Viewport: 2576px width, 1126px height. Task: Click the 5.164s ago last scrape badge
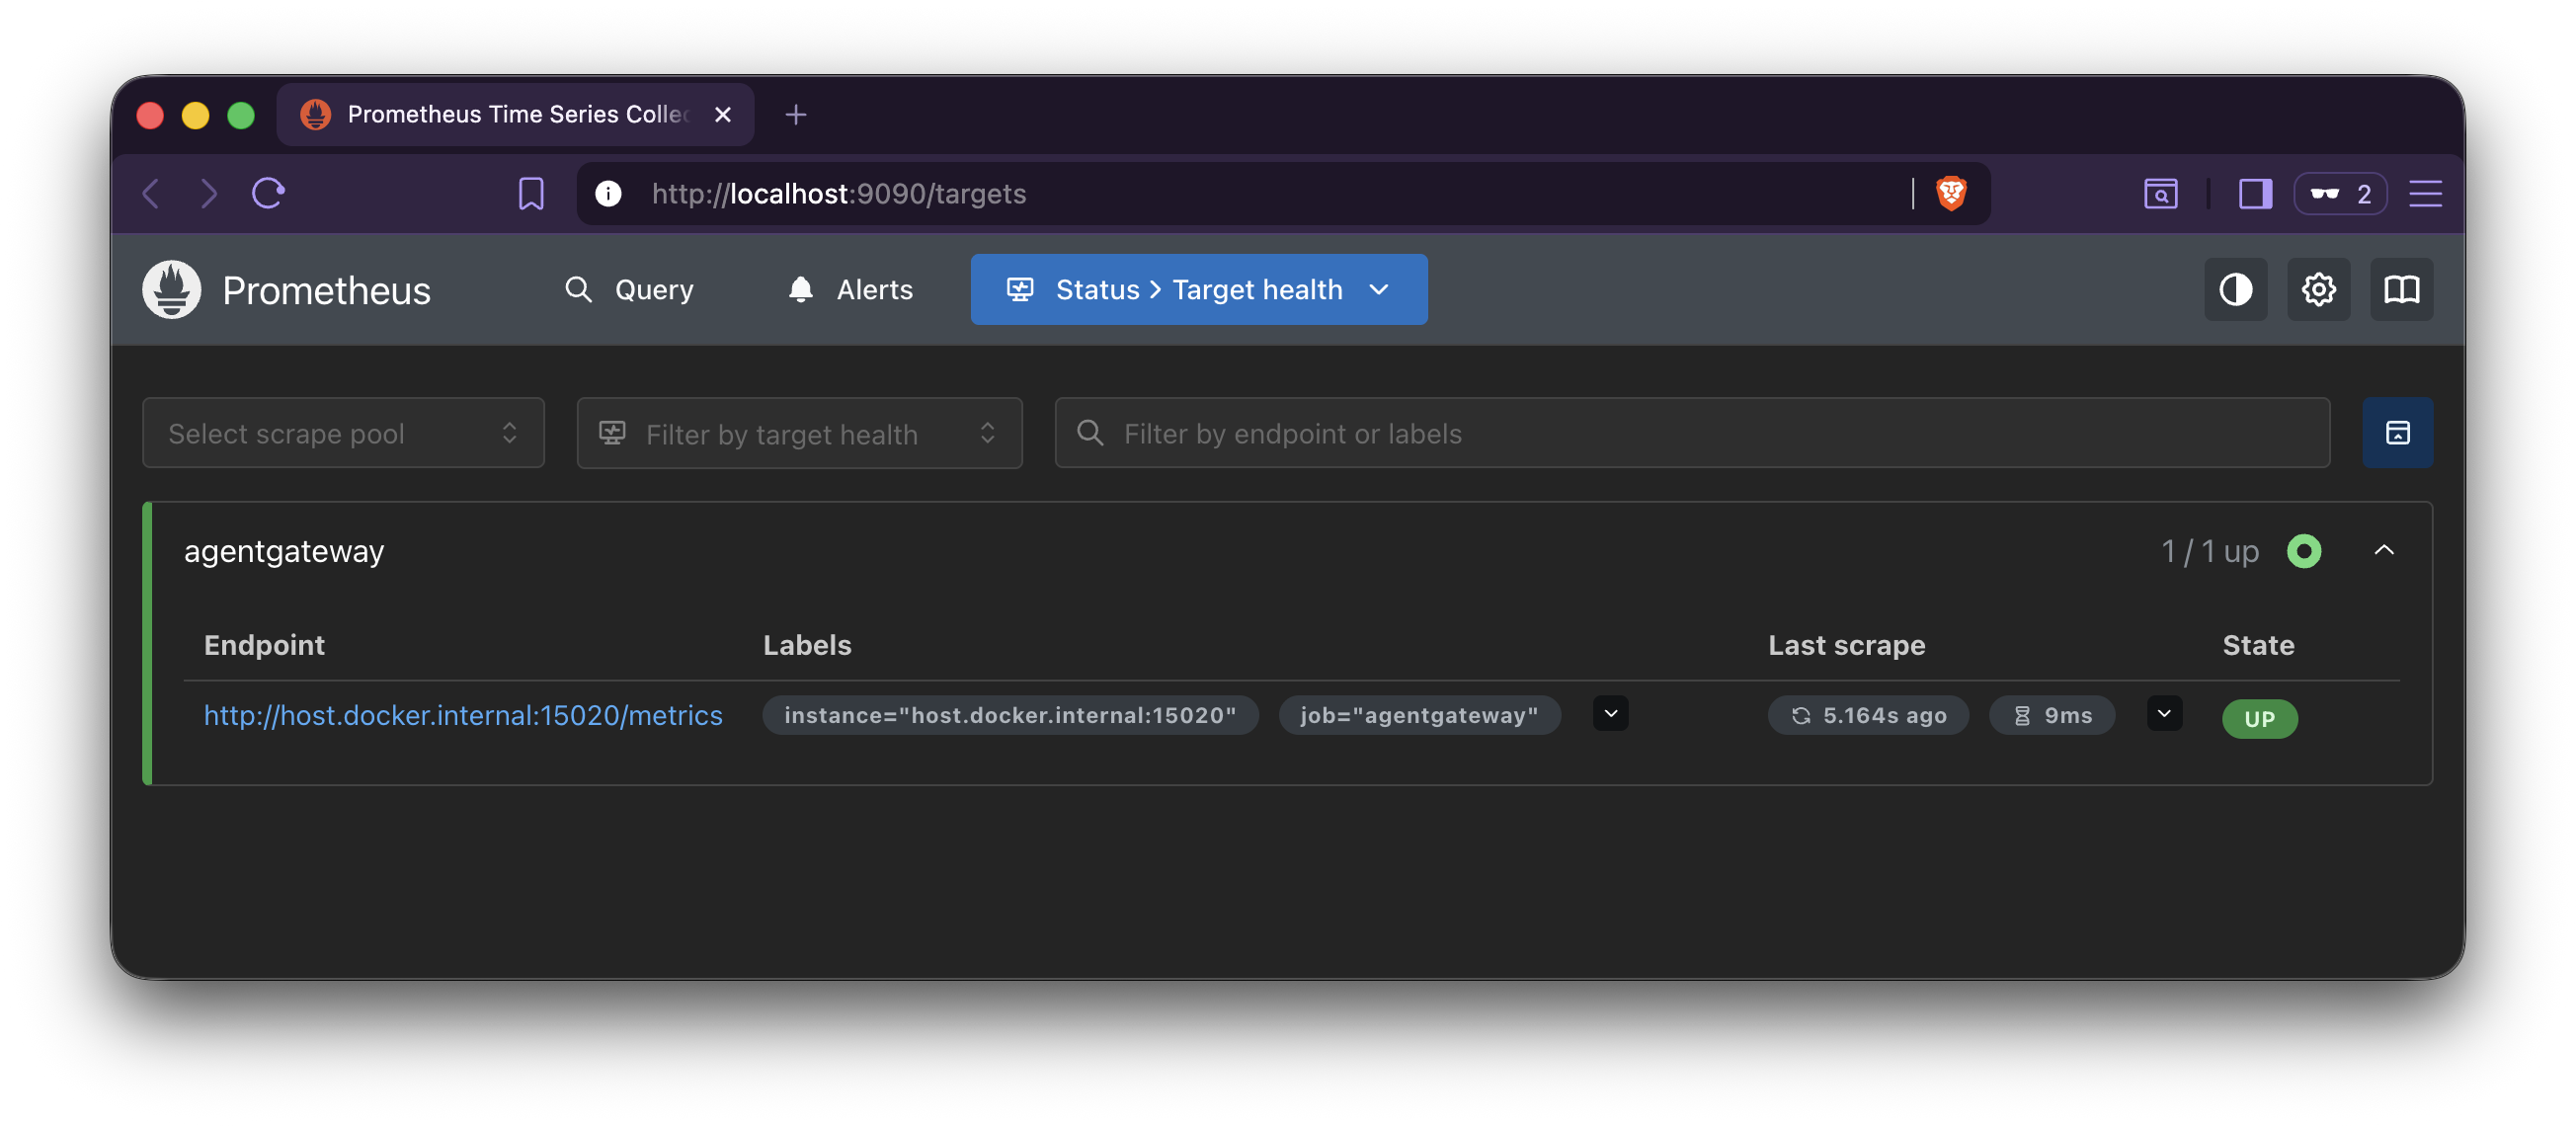coord(1868,715)
